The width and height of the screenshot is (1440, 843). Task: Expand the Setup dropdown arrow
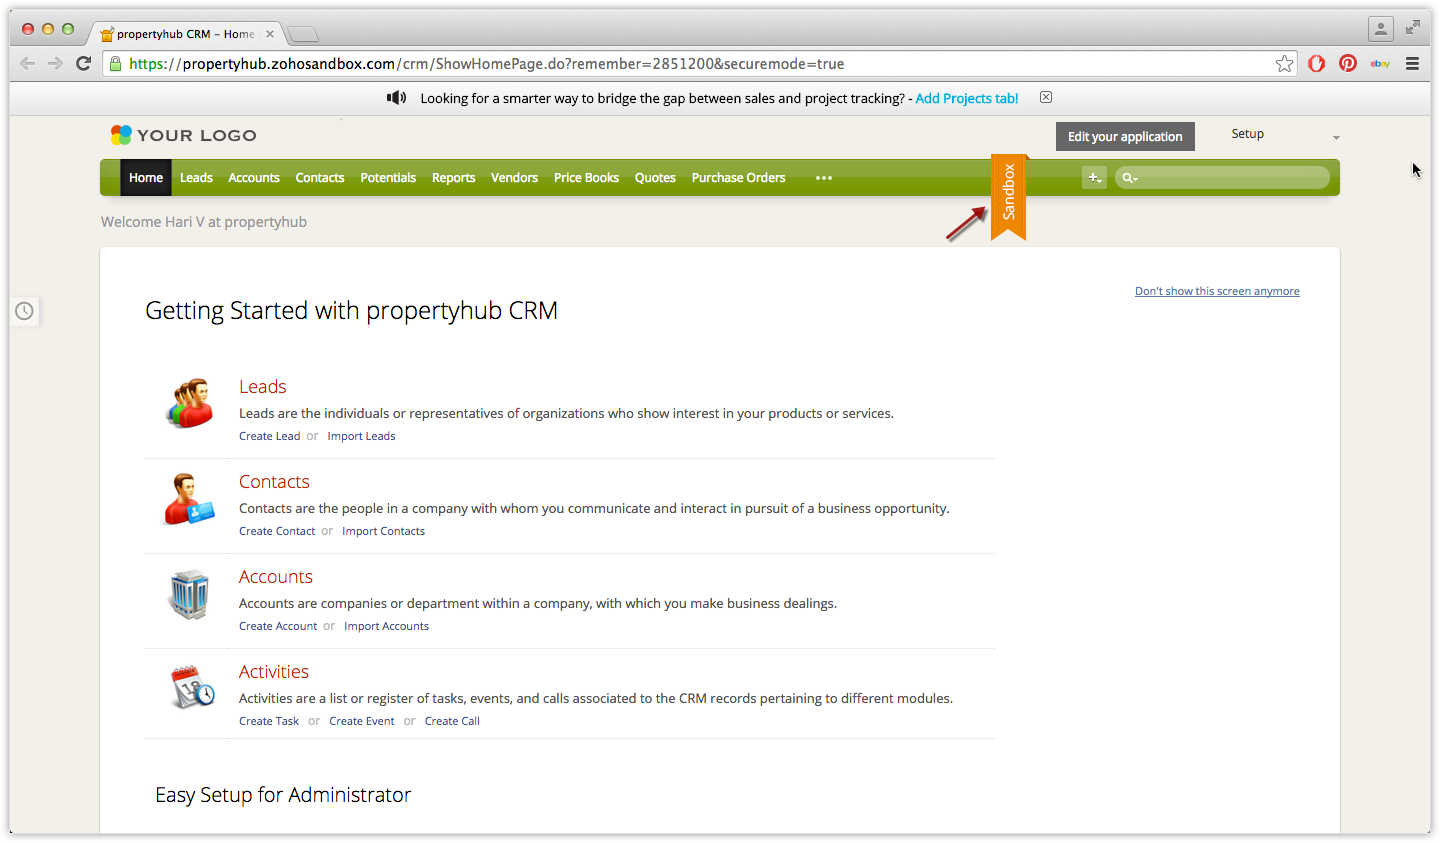pyautogui.click(x=1336, y=137)
